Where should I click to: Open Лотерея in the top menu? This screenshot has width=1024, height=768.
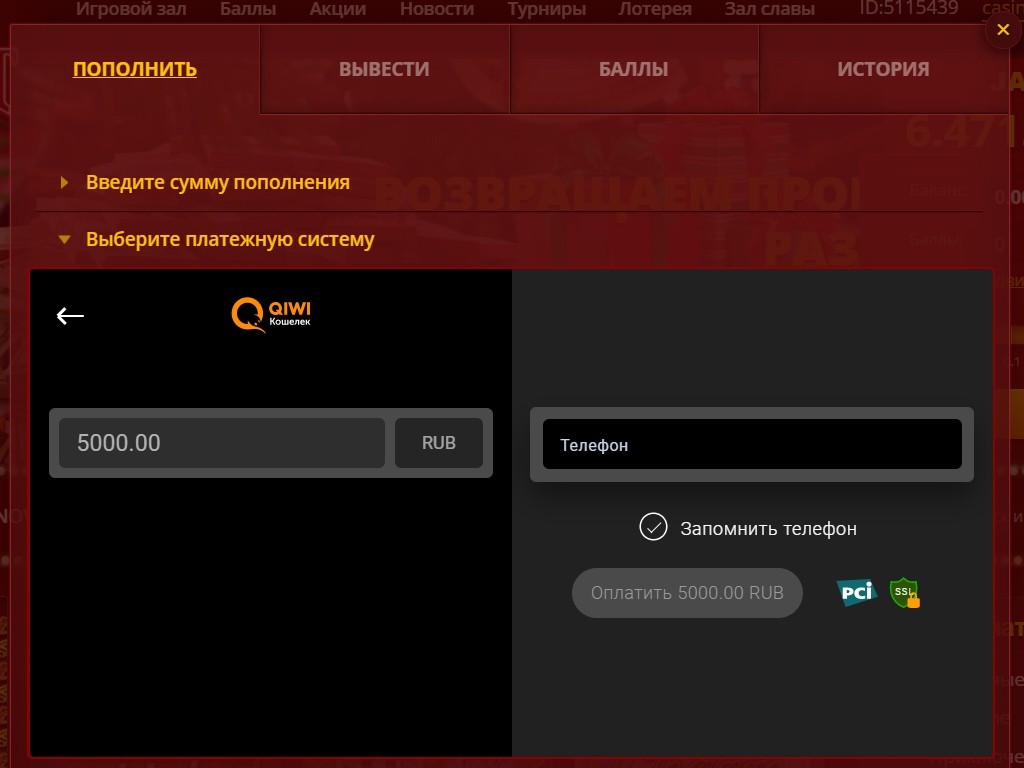coord(655,9)
